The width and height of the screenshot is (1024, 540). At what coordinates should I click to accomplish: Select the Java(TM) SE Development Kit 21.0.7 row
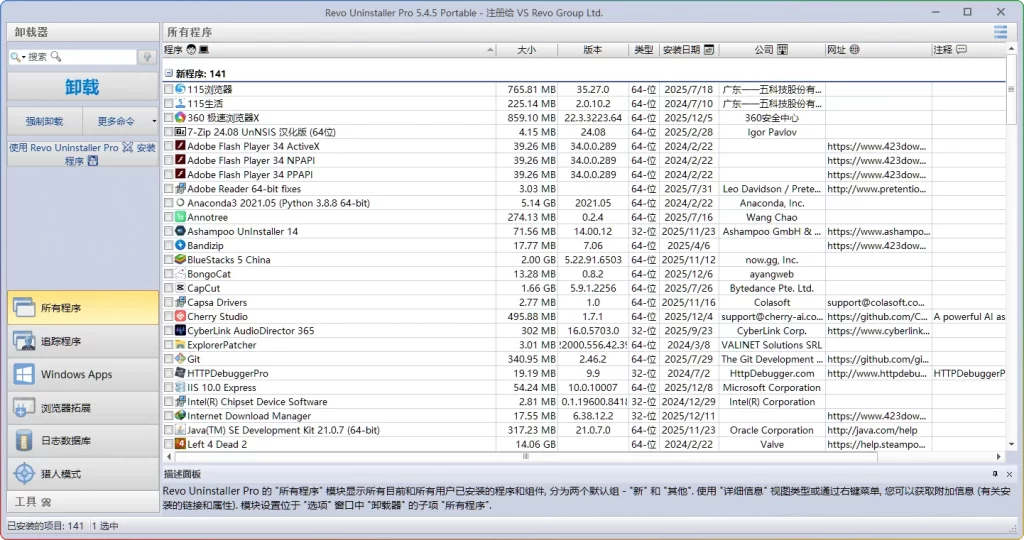tap(584, 430)
